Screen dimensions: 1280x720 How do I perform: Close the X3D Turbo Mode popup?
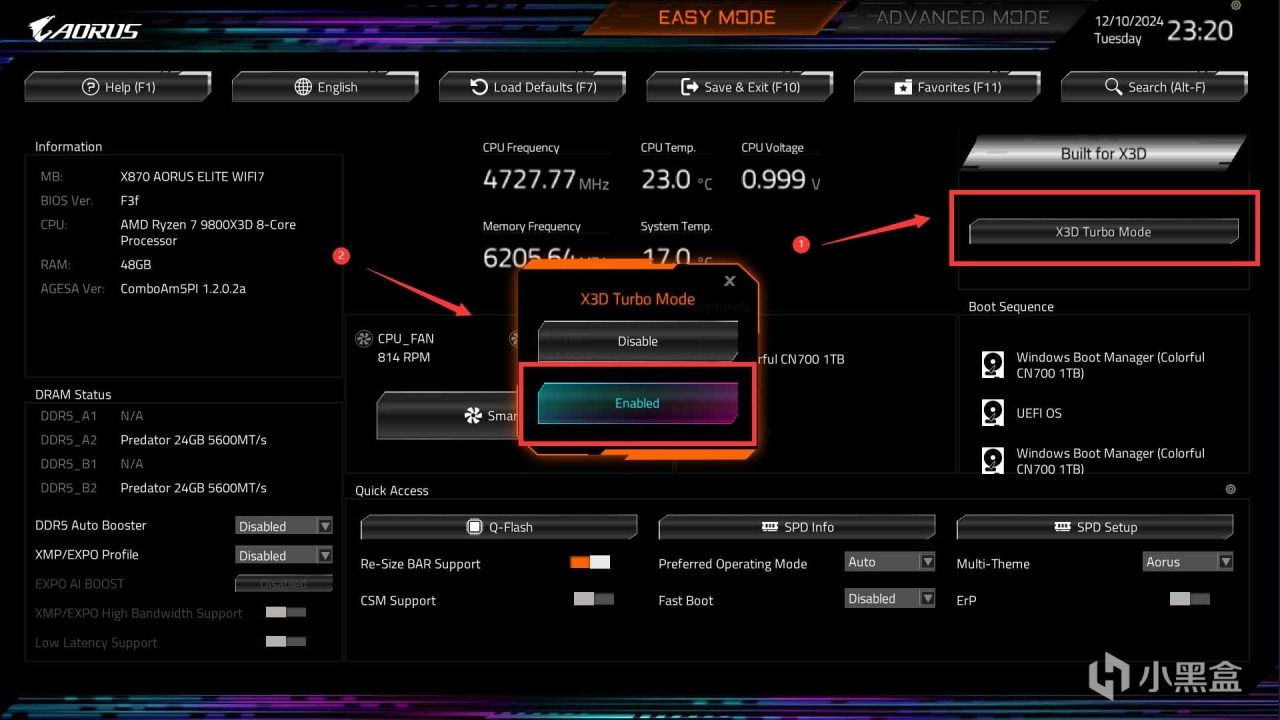[730, 282]
